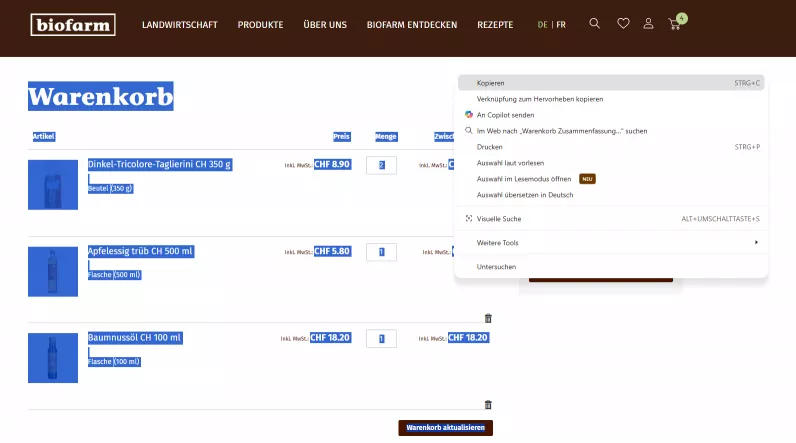Open ÜBER UNS navigation item

pyautogui.click(x=325, y=25)
